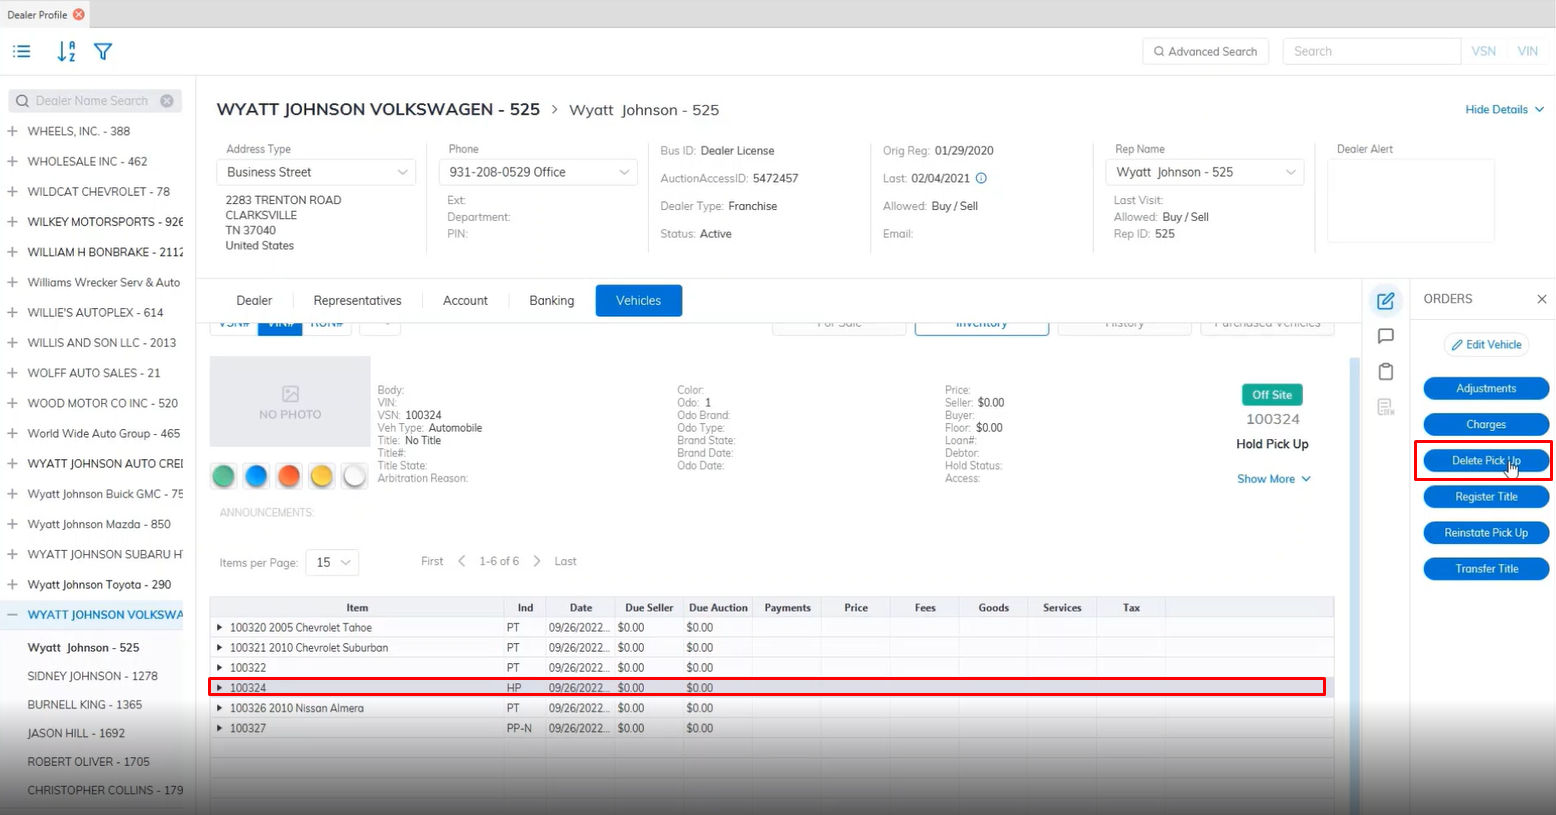The height and width of the screenshot is (815, 1556).
Task: Click the clipboard icon in side strip
Action: (x=1385, y=372)
